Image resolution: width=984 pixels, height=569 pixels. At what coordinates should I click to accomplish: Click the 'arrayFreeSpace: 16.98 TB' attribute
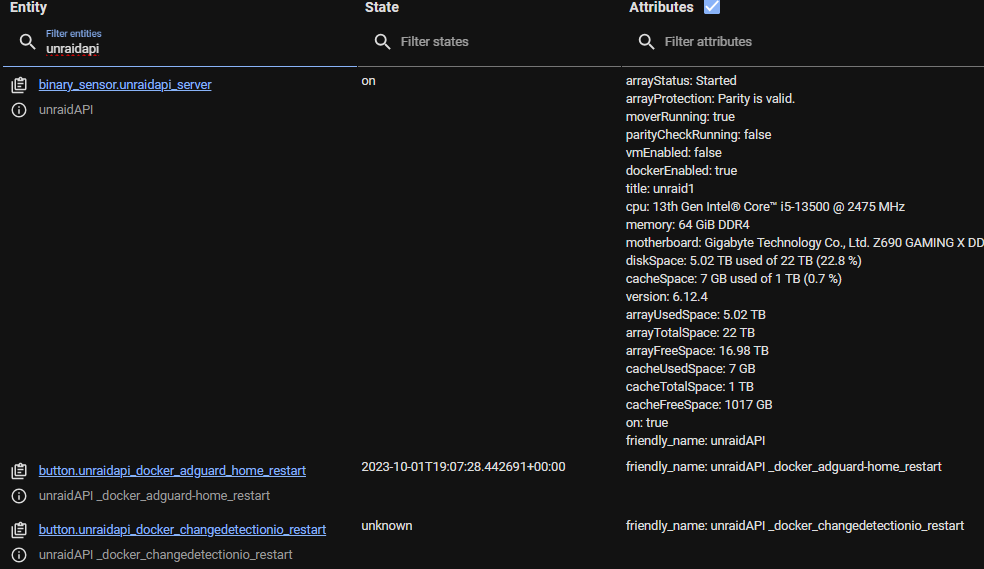697,351
